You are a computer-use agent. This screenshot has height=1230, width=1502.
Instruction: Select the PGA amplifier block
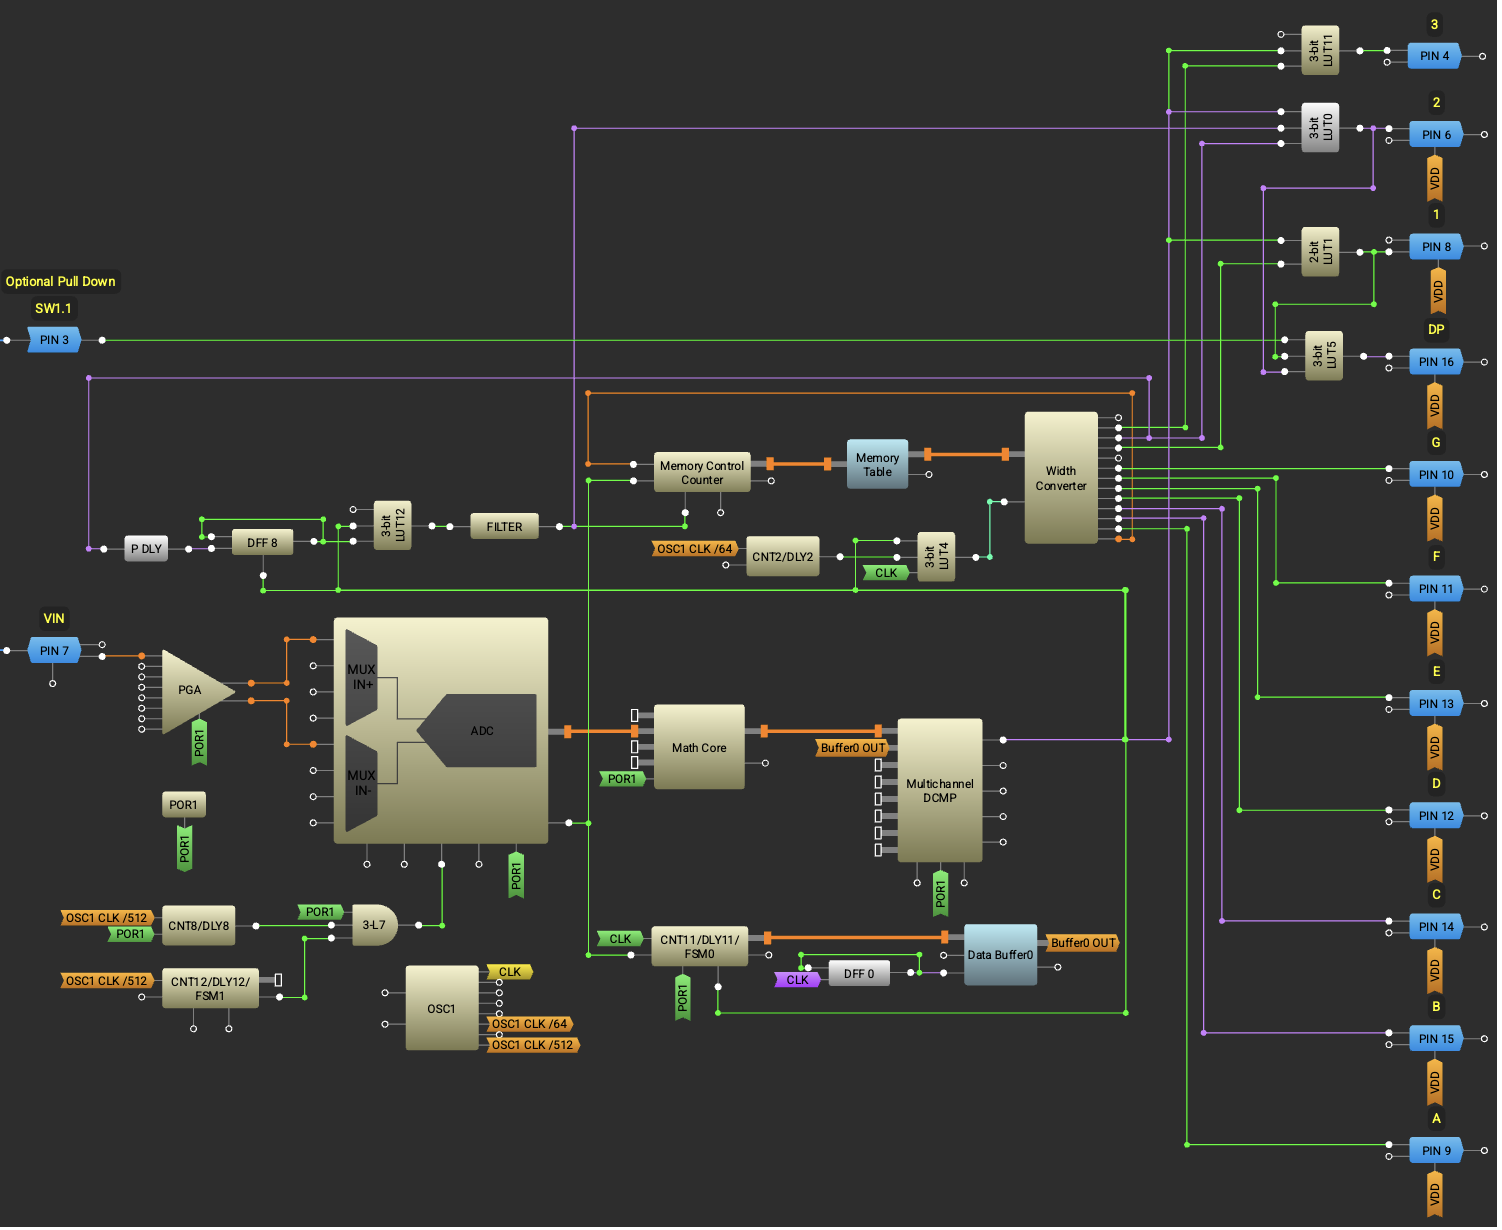[190, 691]
